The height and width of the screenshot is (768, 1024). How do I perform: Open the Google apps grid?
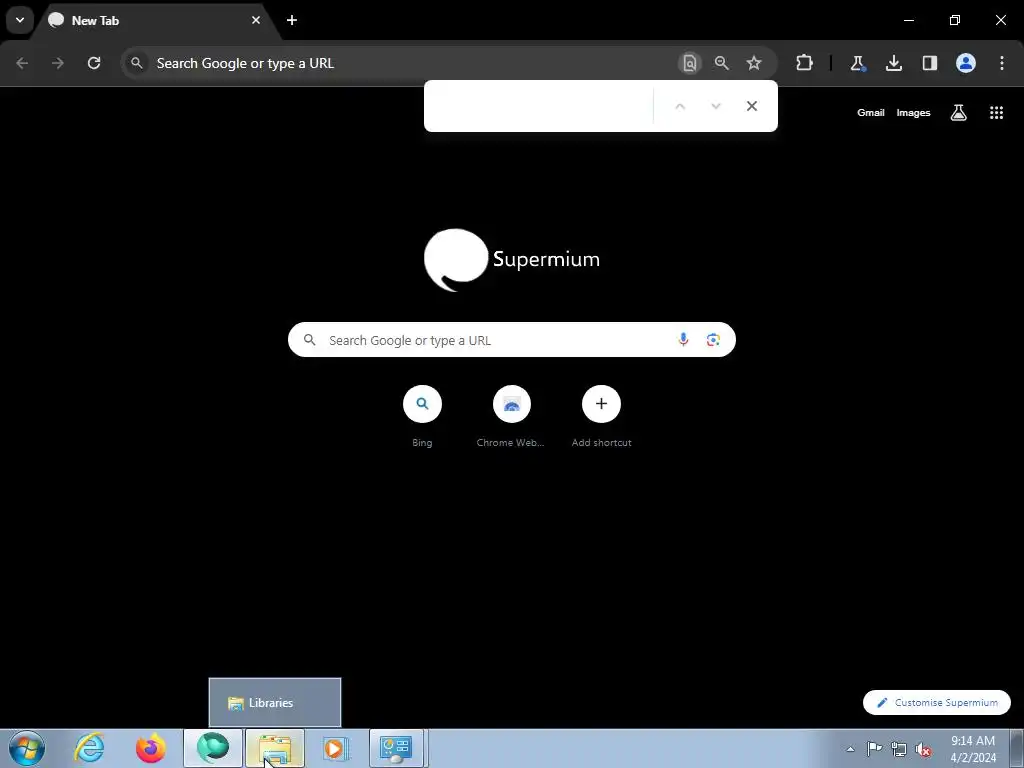[x=996, y=113]
